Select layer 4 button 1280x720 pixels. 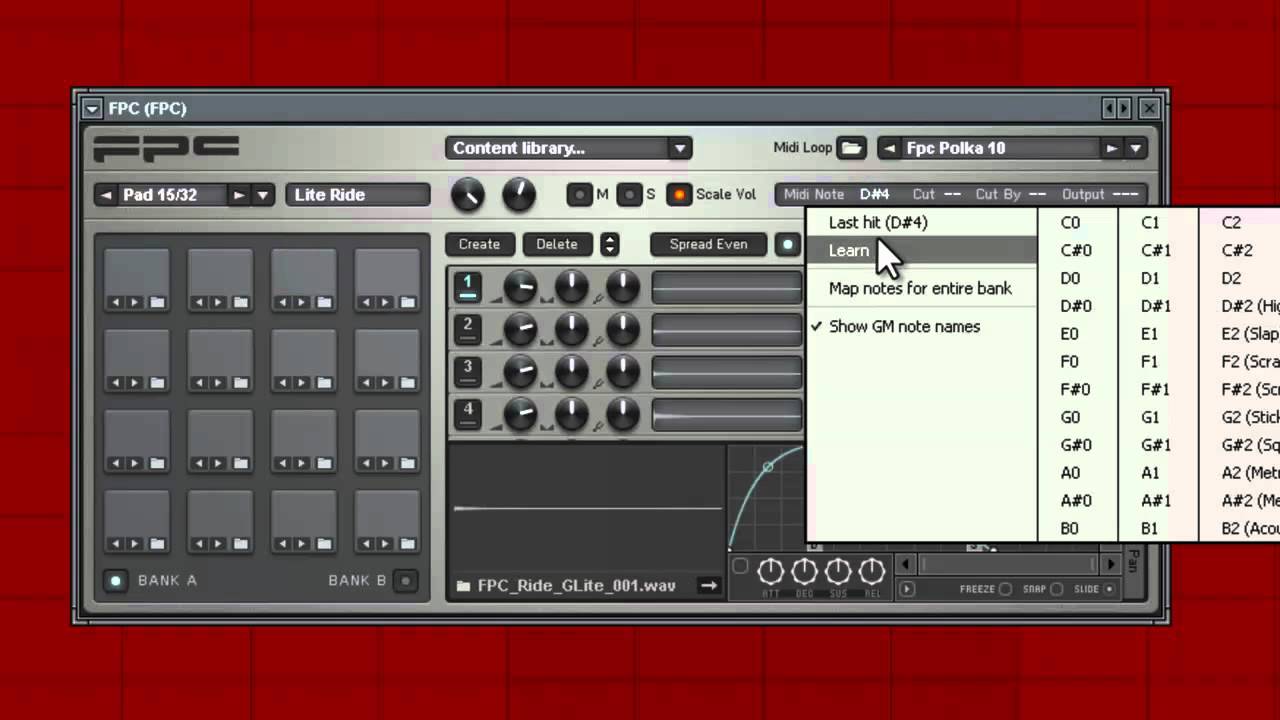tap(467, 414)
